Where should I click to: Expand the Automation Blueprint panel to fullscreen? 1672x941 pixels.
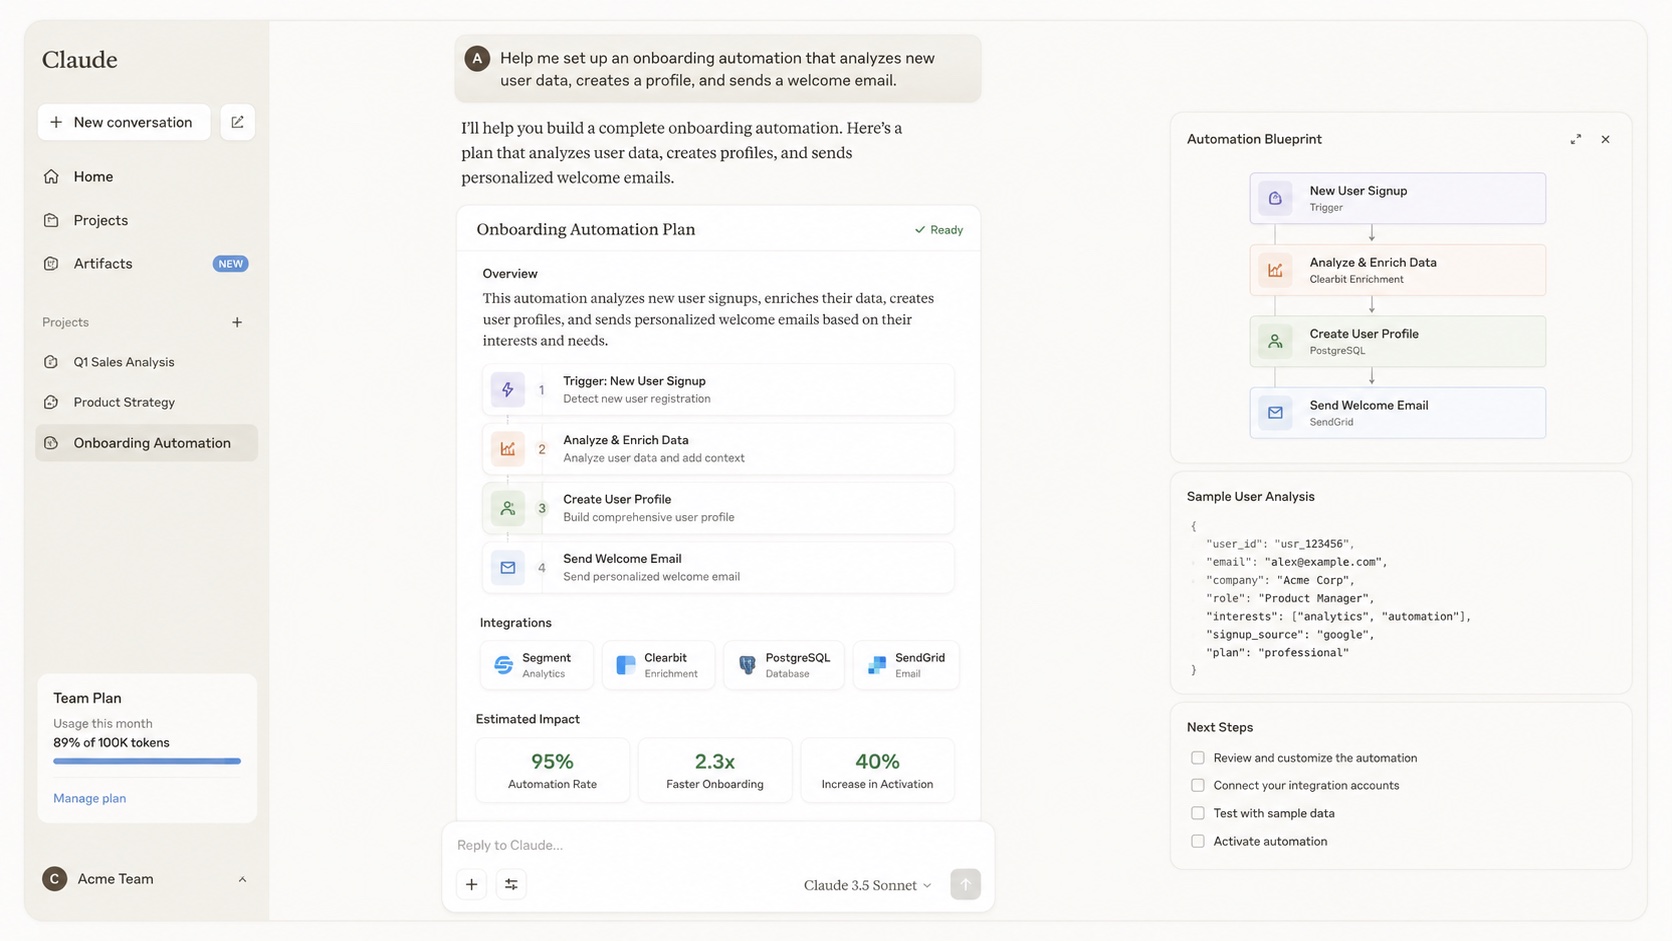pyautogui.click(x=1576, y=140)
